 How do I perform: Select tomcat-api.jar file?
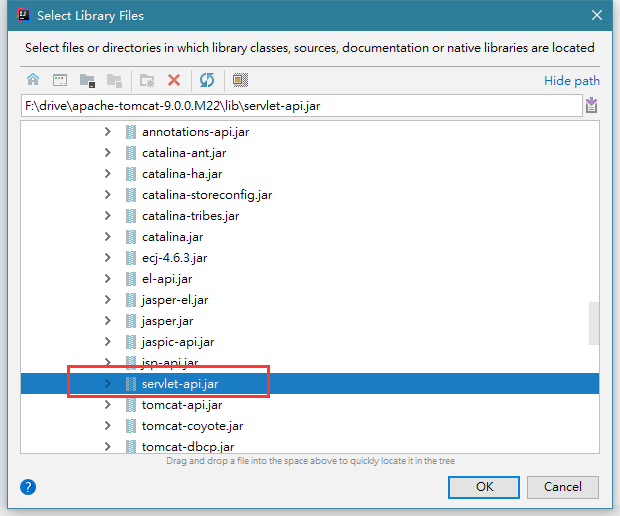coord(182,404)
